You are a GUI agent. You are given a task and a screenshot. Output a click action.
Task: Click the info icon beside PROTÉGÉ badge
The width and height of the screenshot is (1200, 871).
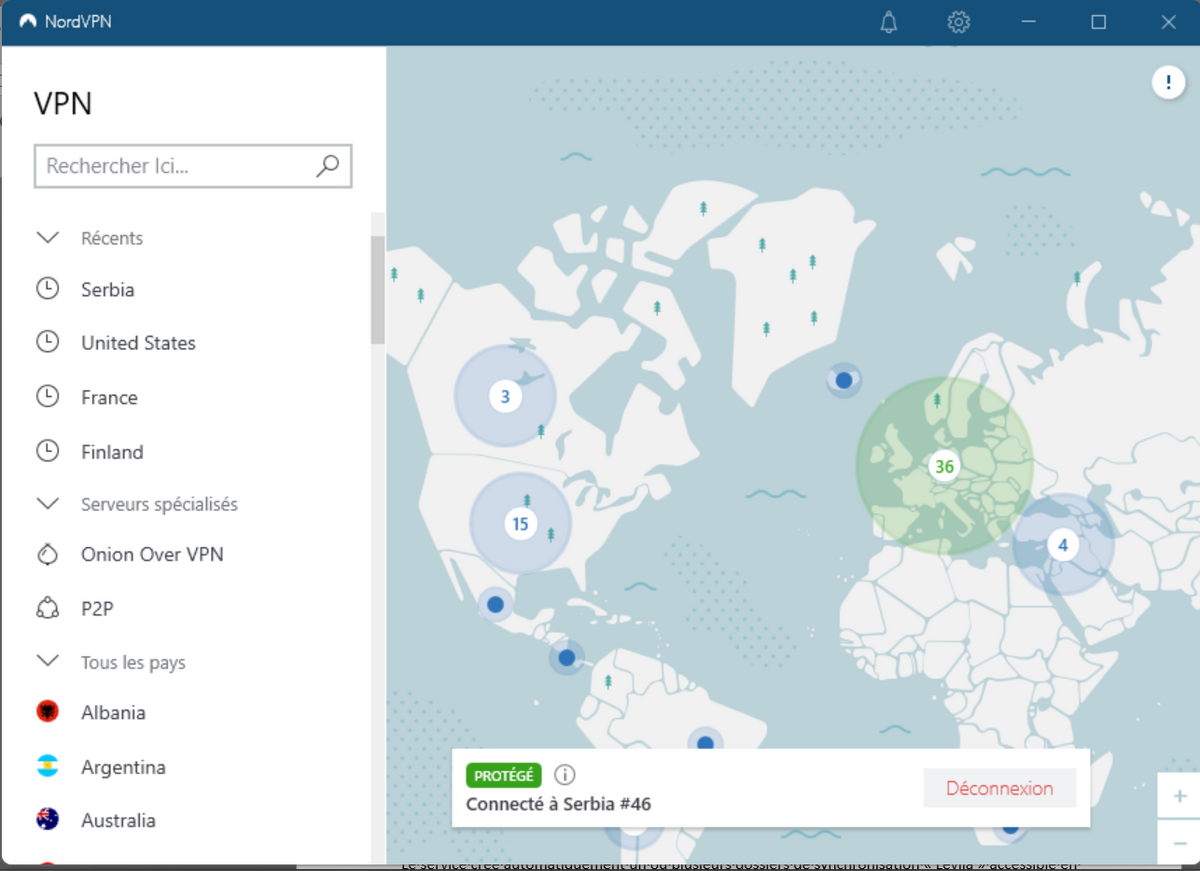[565, 775]
